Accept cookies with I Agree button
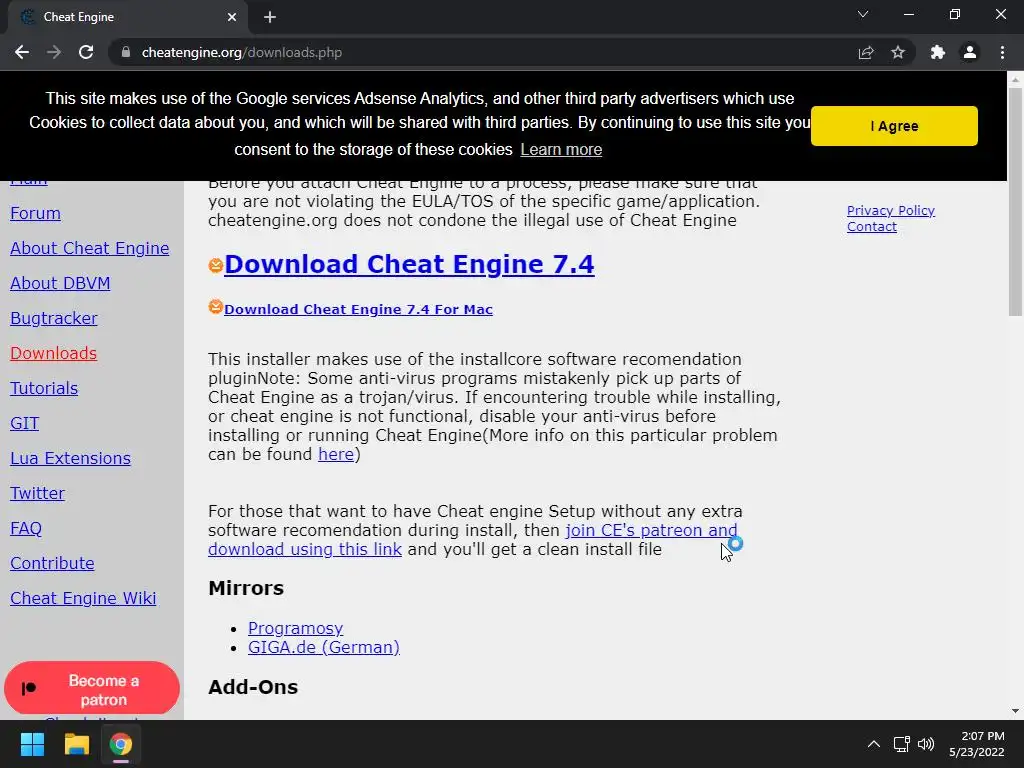Viewport: 1024px width, 768px height. (x=894, y=126)
